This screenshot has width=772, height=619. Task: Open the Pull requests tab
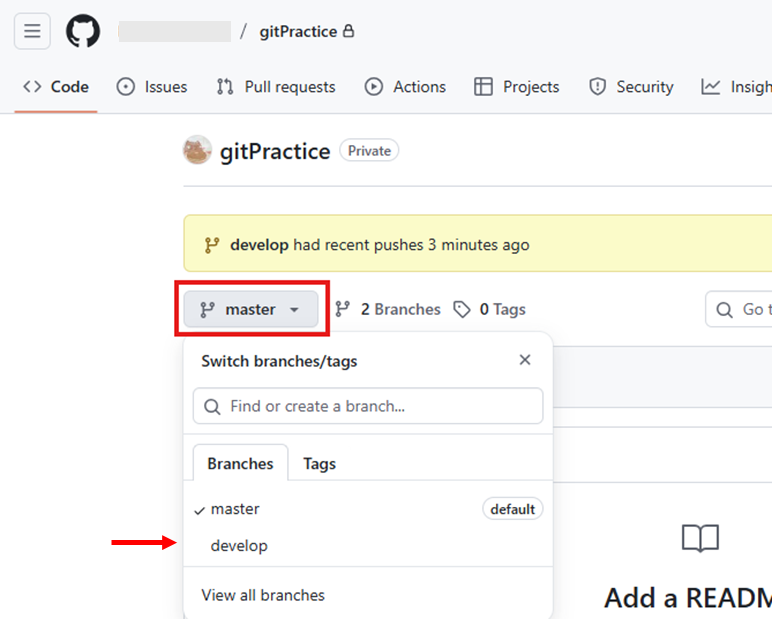coord(276,87)
